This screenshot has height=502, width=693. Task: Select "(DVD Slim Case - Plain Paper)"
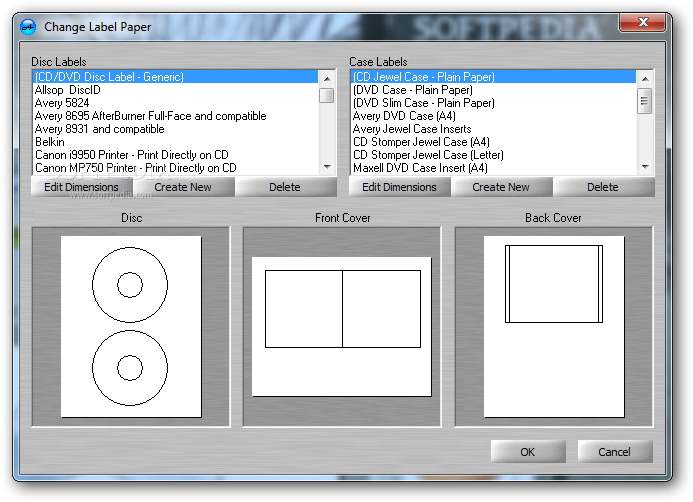click(494, 103)
